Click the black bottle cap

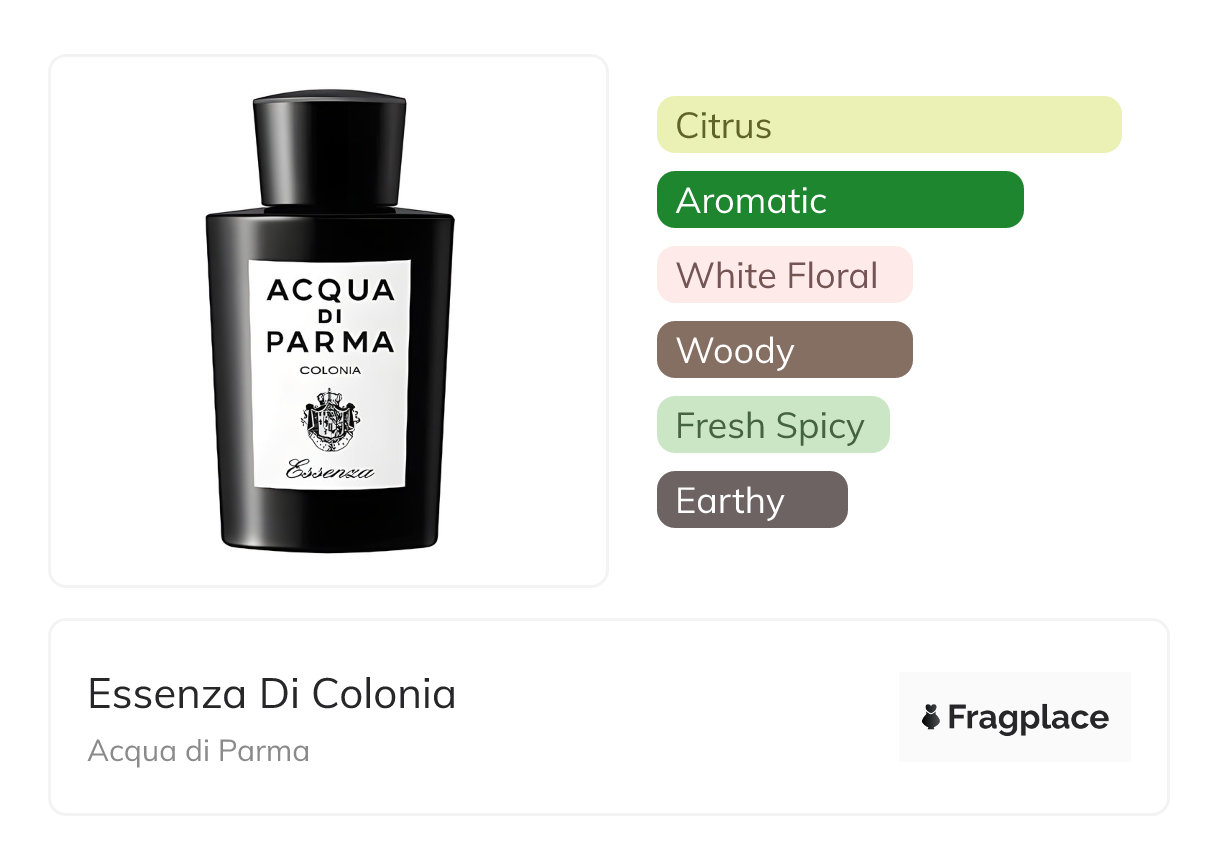[330, 148]
